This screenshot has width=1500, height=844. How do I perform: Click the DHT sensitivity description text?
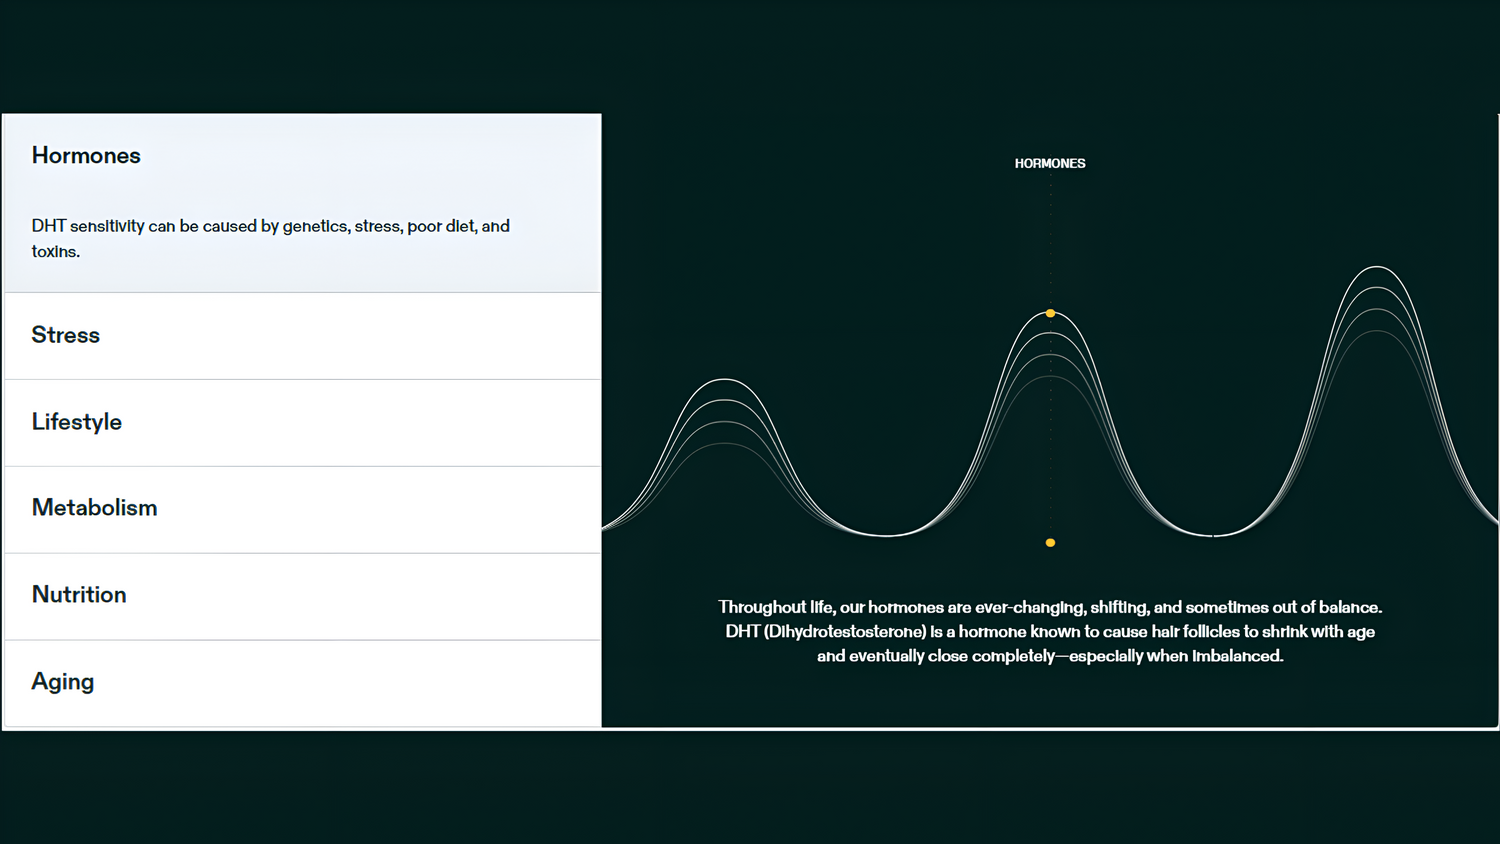270,227
